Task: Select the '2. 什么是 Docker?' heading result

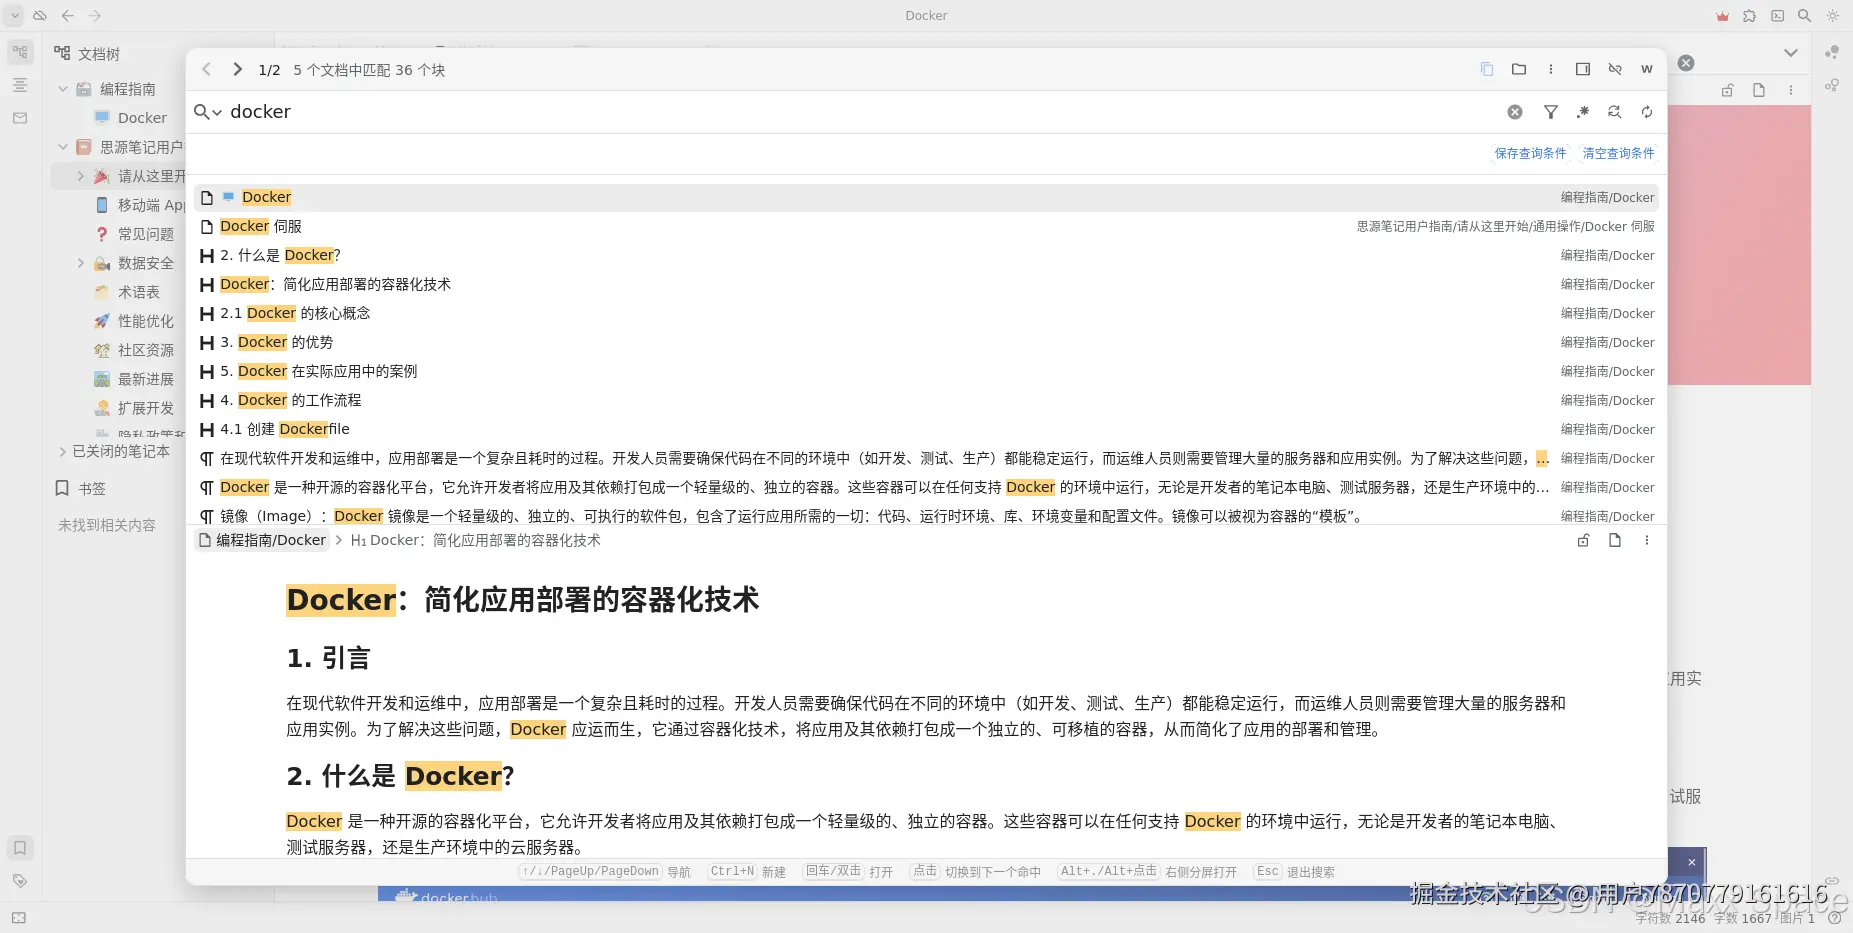Action: point(926,255)
